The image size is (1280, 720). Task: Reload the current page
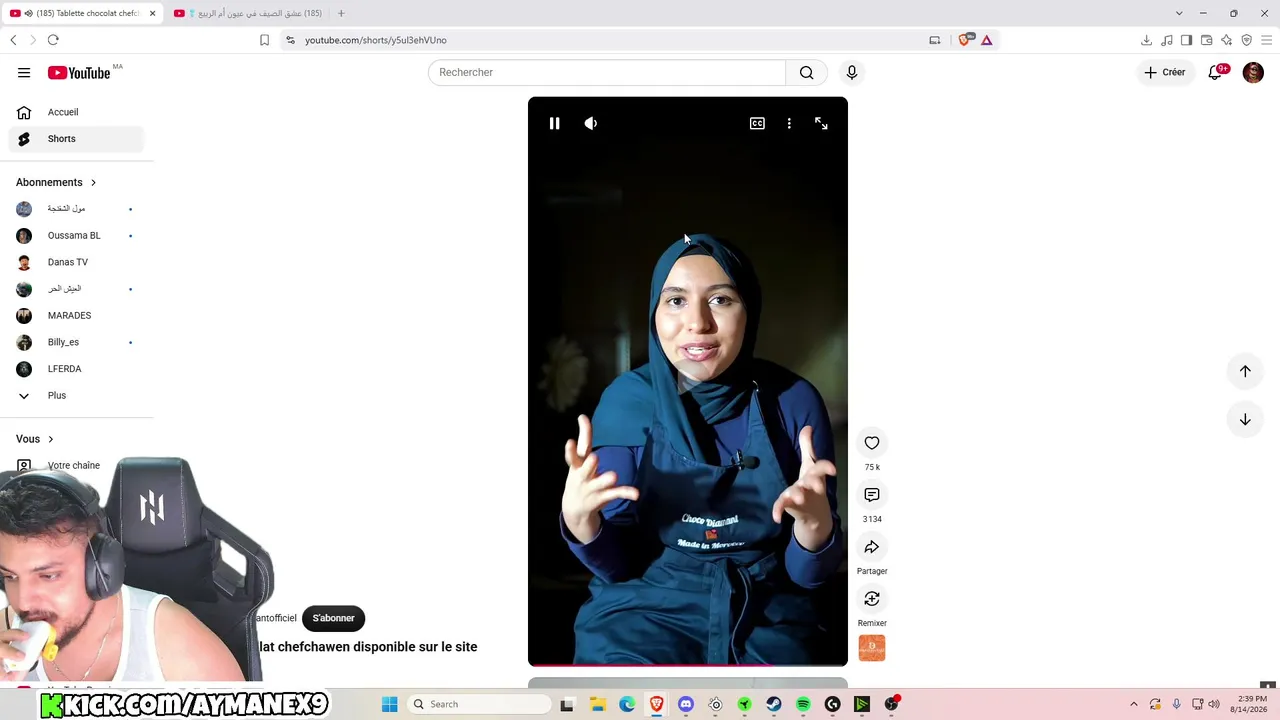[53, 40]
